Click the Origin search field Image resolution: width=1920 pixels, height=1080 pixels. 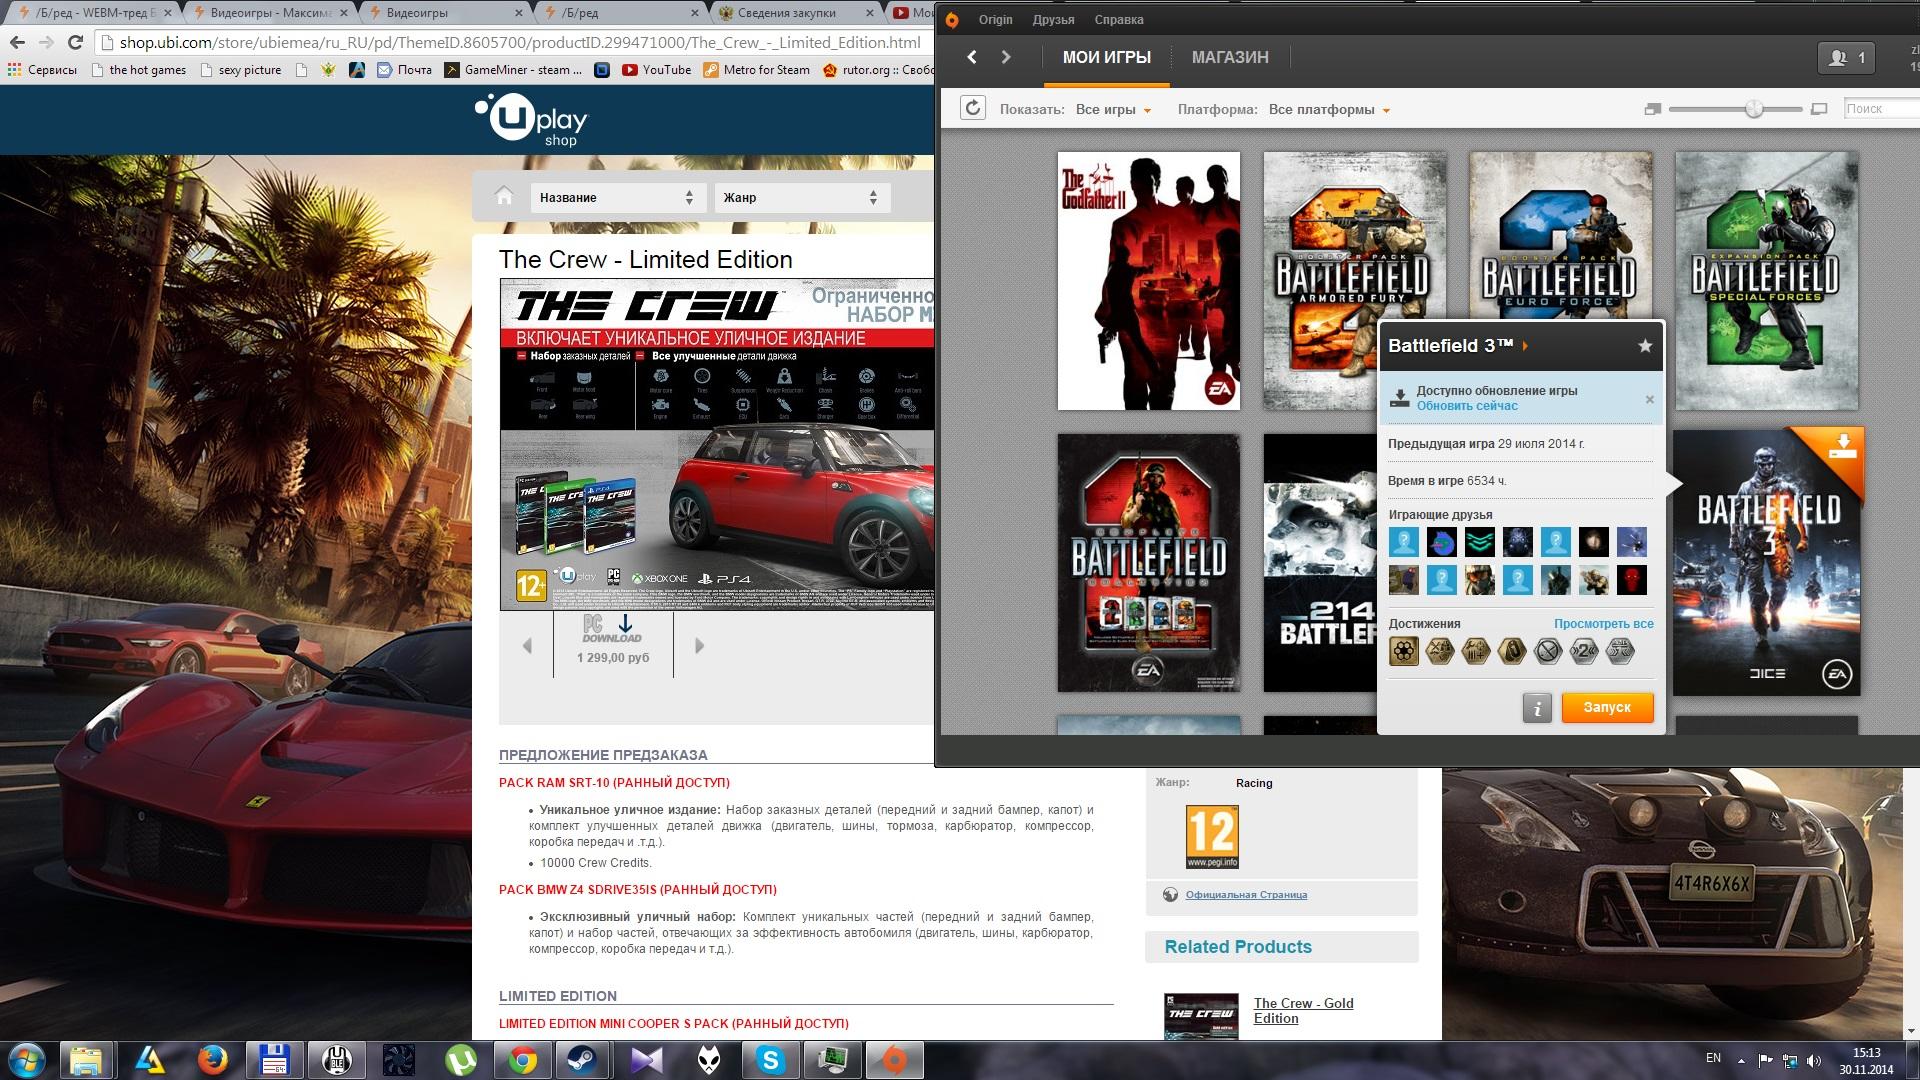(x=1881, y=109)
